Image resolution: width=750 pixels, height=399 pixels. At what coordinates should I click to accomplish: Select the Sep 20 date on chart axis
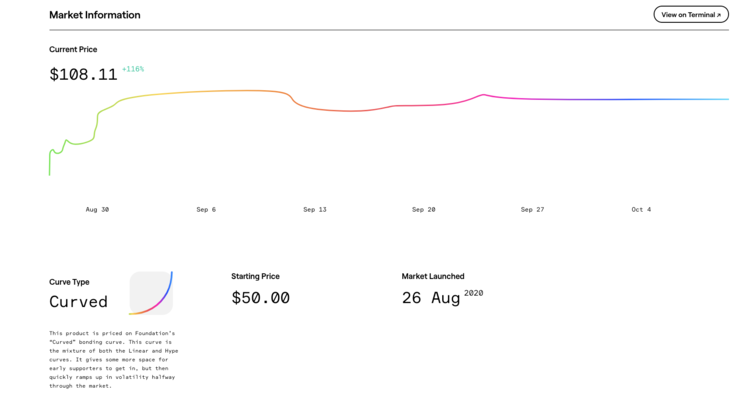coord(424,210)
